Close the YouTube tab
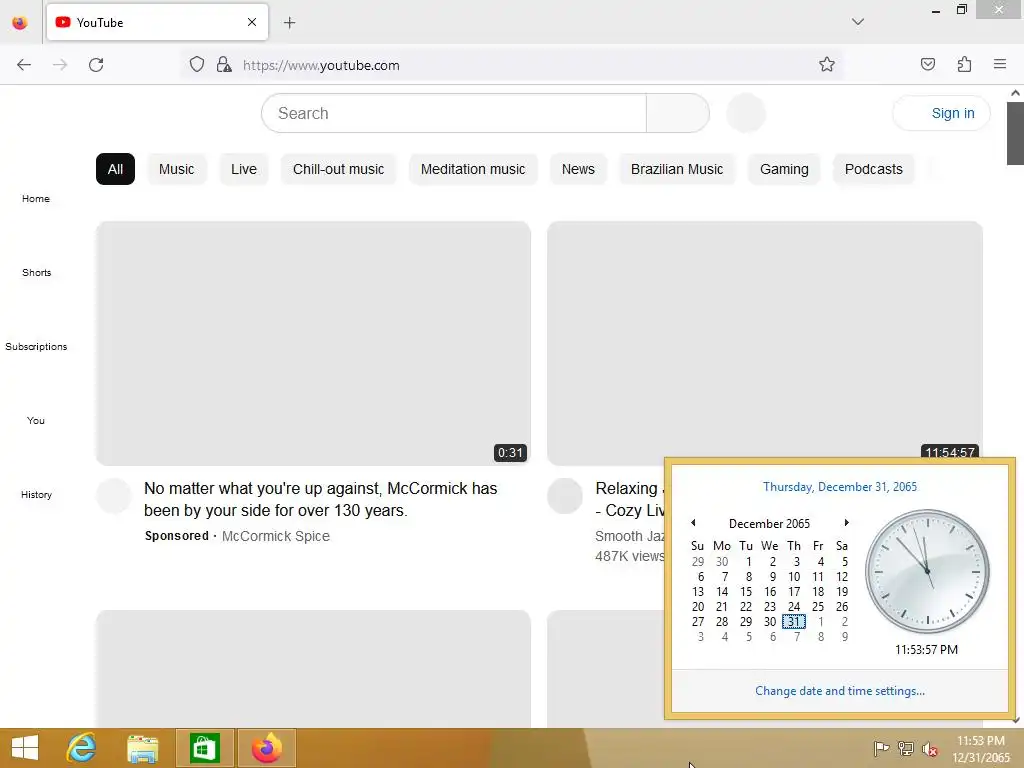1024x768 pixels. click(x=252, y=22)
